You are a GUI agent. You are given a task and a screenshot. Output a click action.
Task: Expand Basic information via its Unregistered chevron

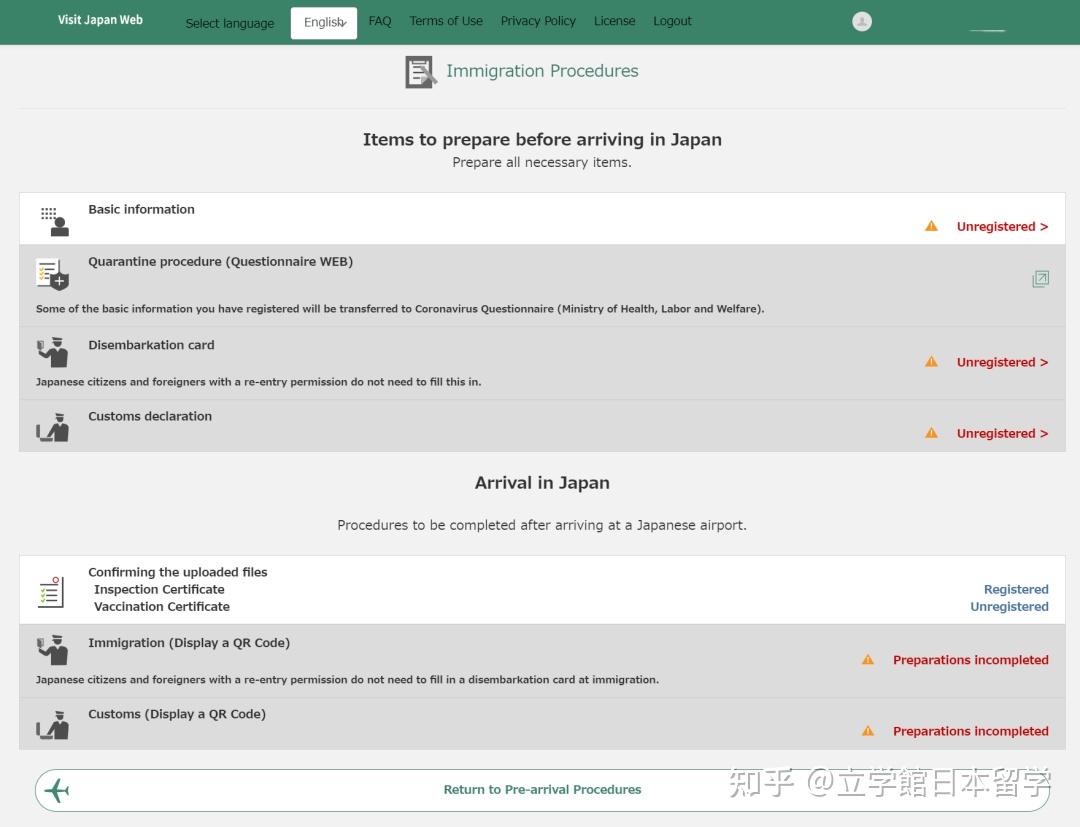[x=1002, y=226]
